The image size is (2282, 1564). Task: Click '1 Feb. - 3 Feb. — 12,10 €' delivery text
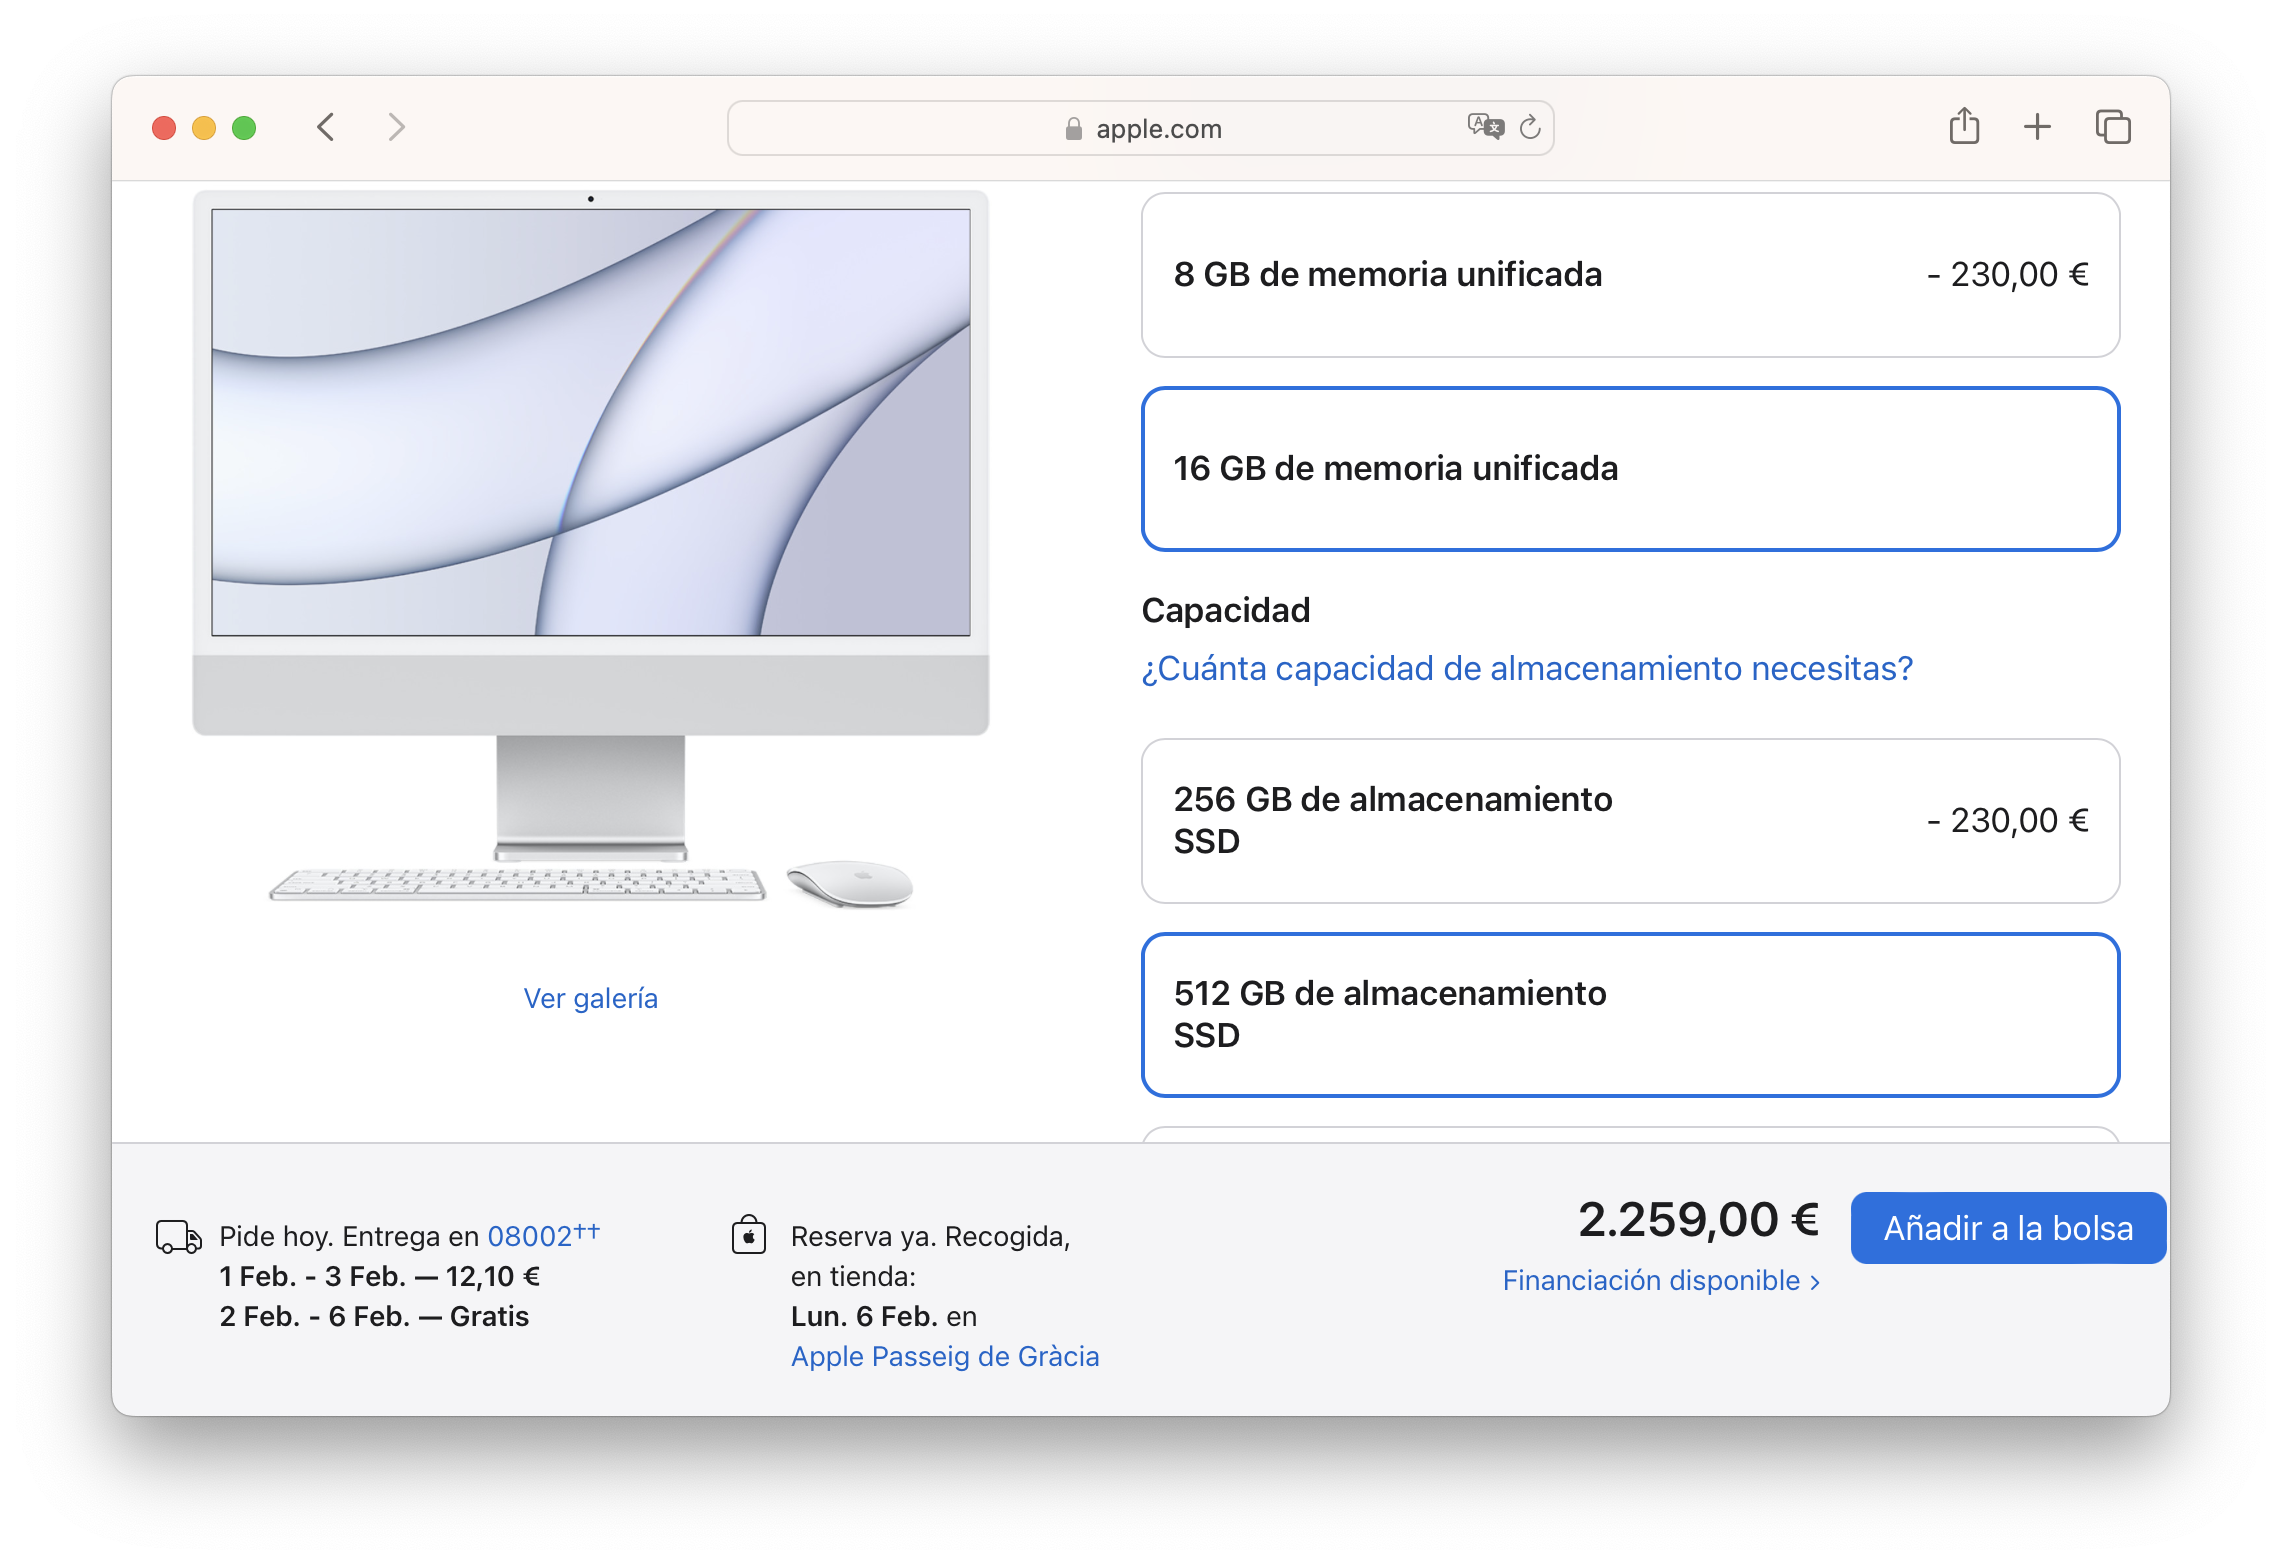click(380, 1276)
